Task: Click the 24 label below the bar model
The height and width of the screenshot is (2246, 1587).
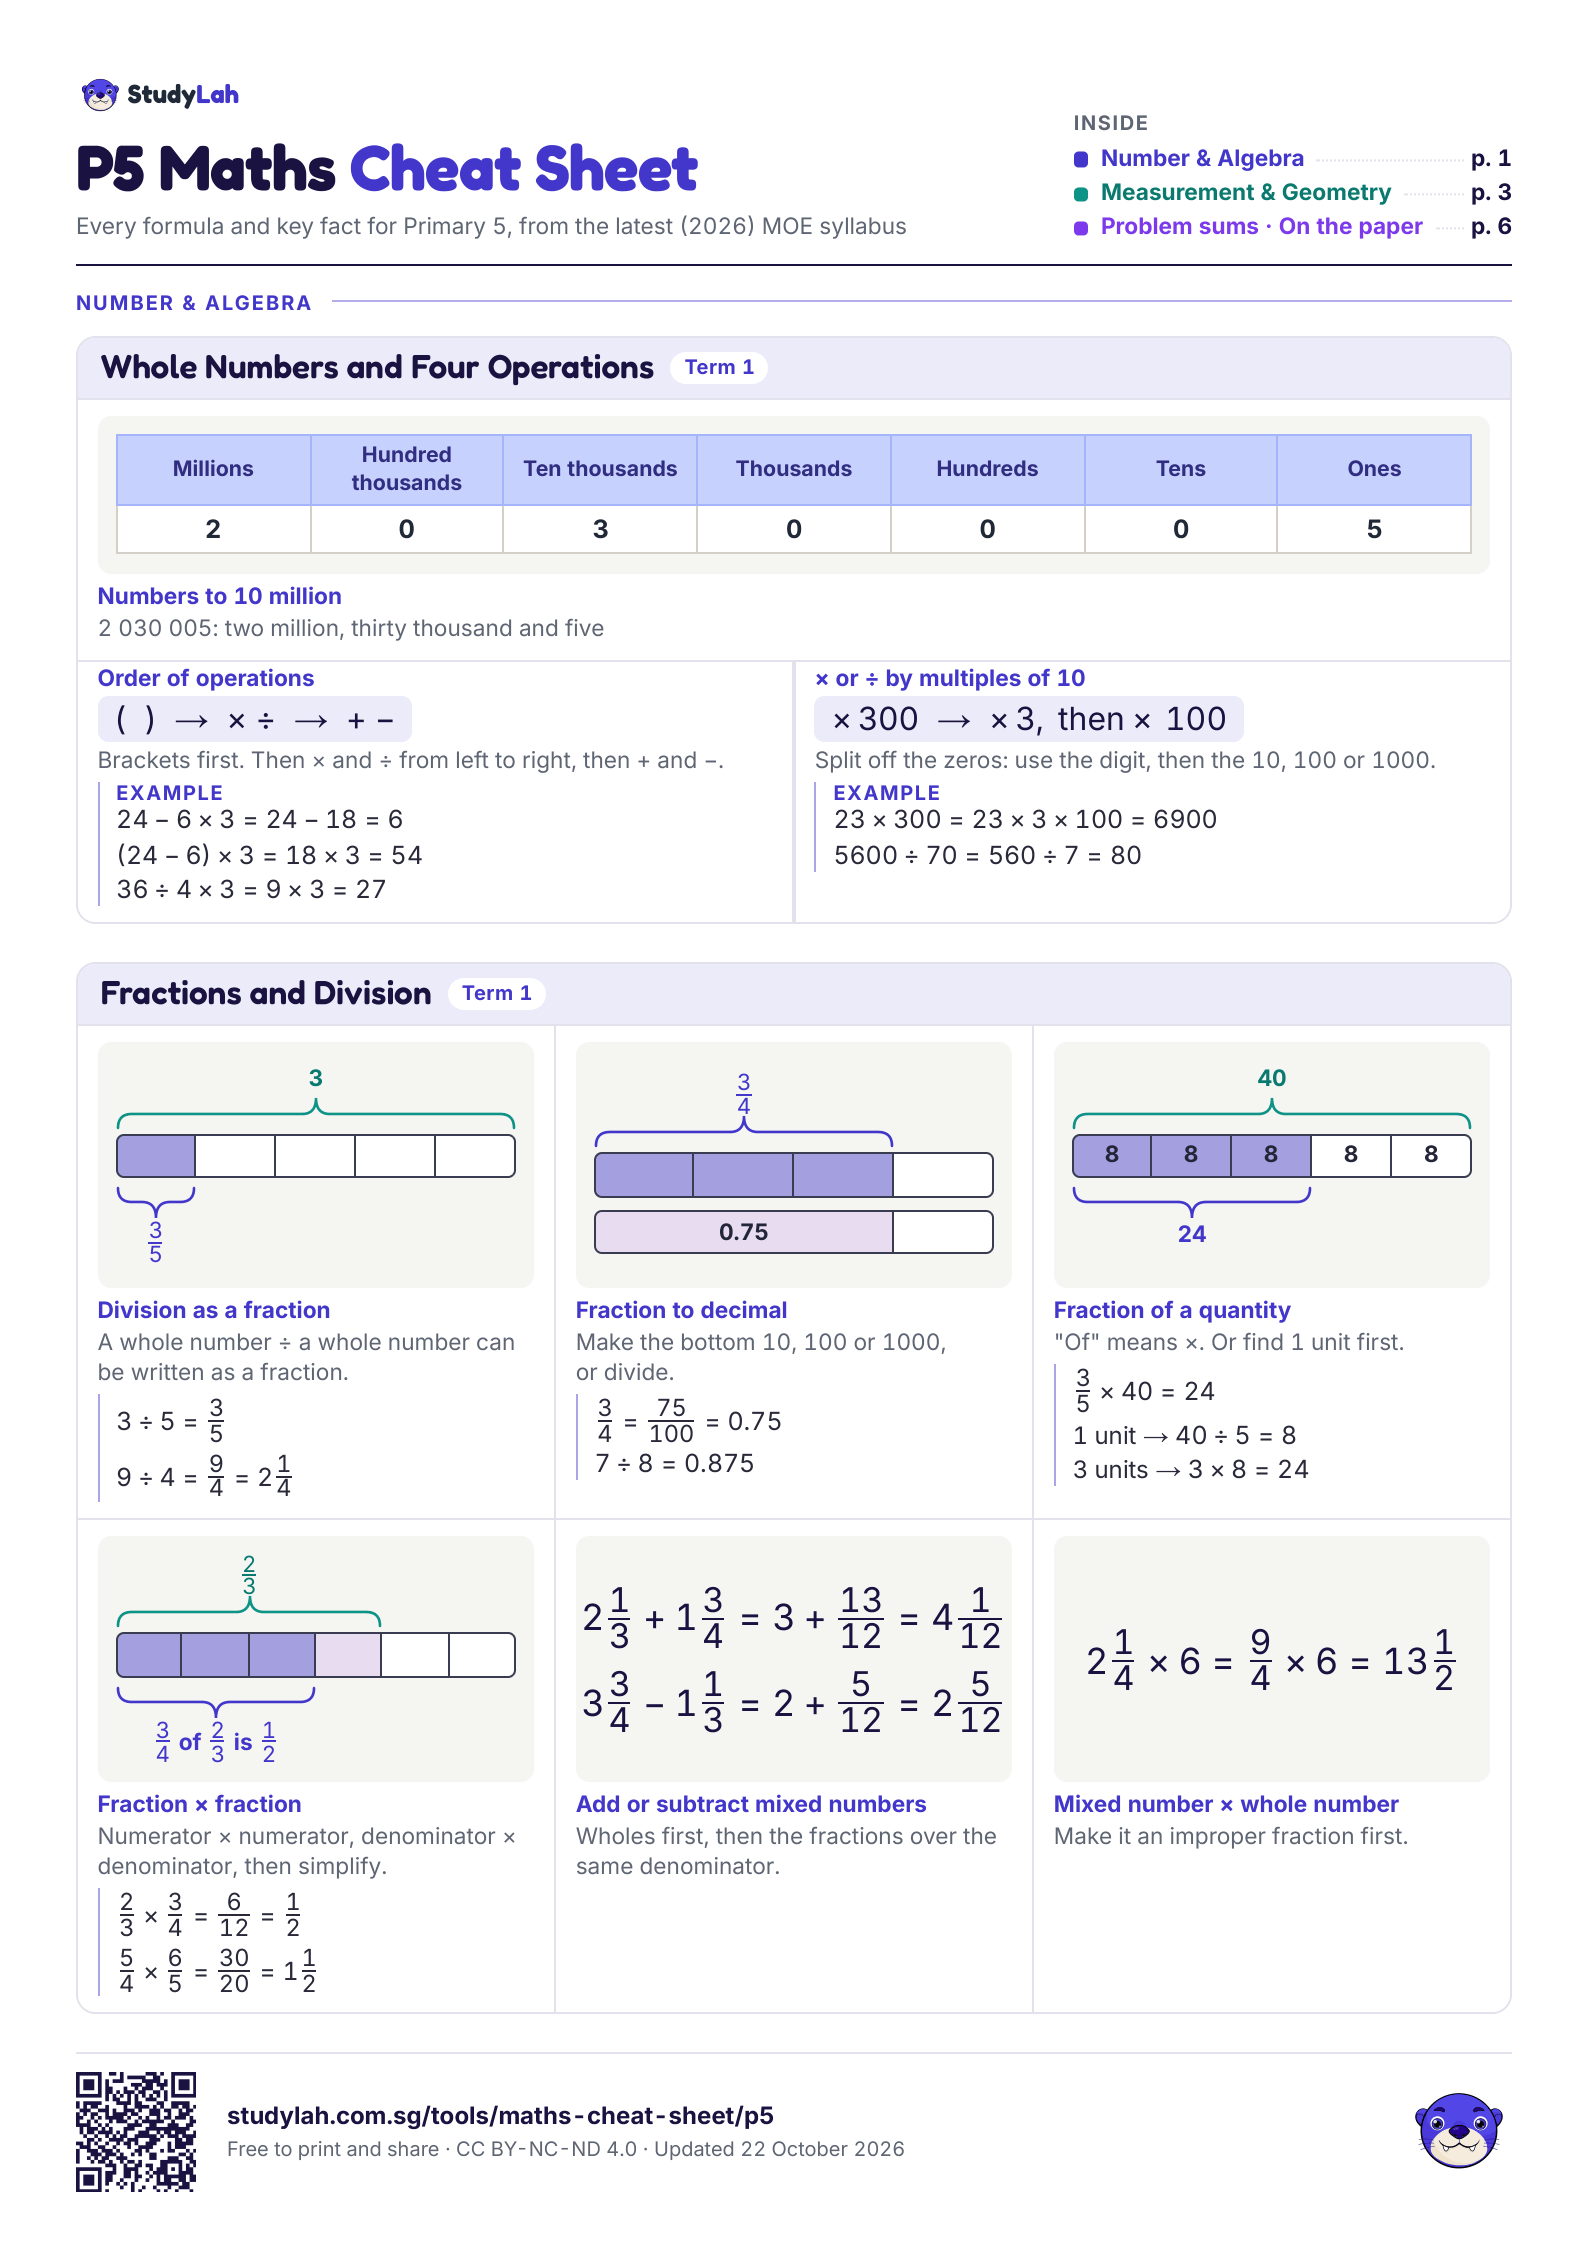Action: [1192, 1234]
